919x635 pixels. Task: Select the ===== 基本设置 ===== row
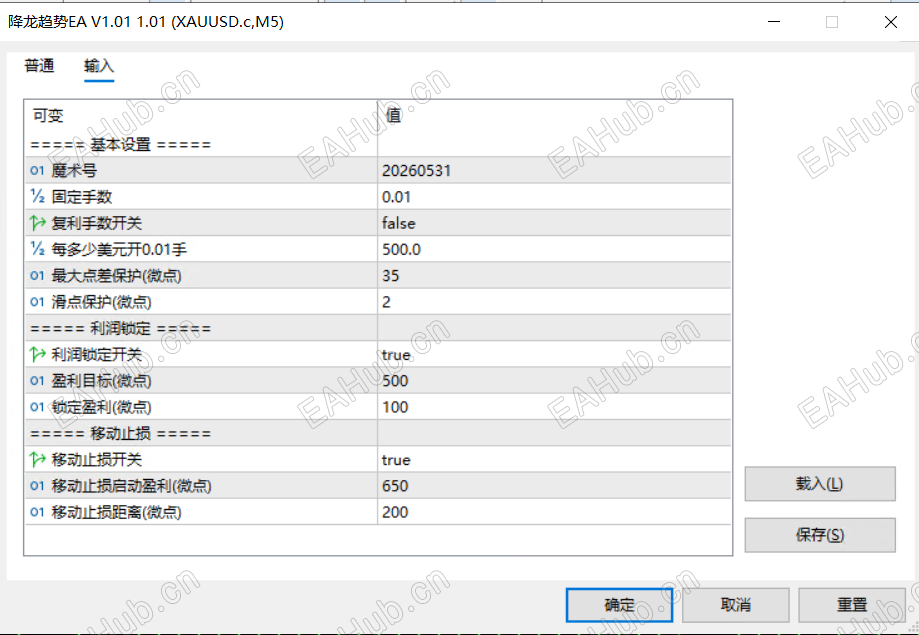[378, 144]
